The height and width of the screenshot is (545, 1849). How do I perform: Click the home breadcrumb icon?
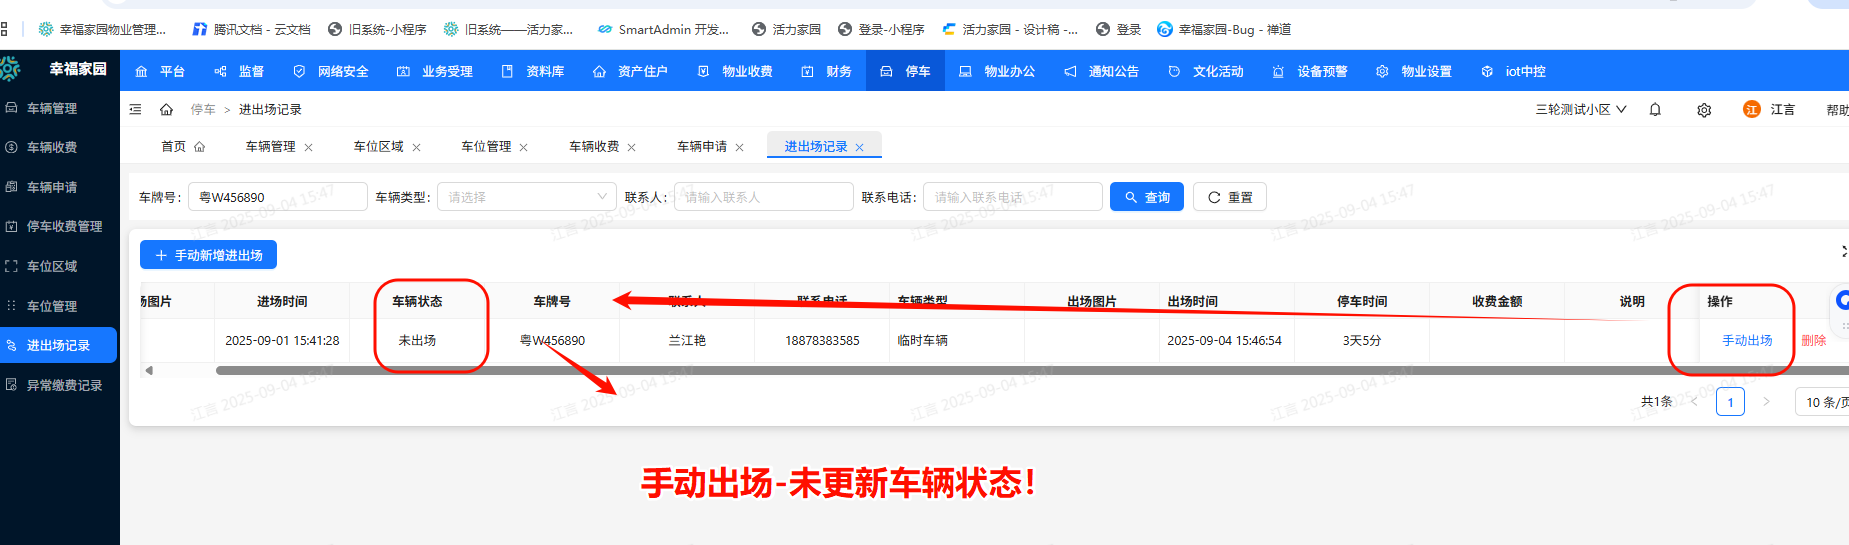[166, 109]
